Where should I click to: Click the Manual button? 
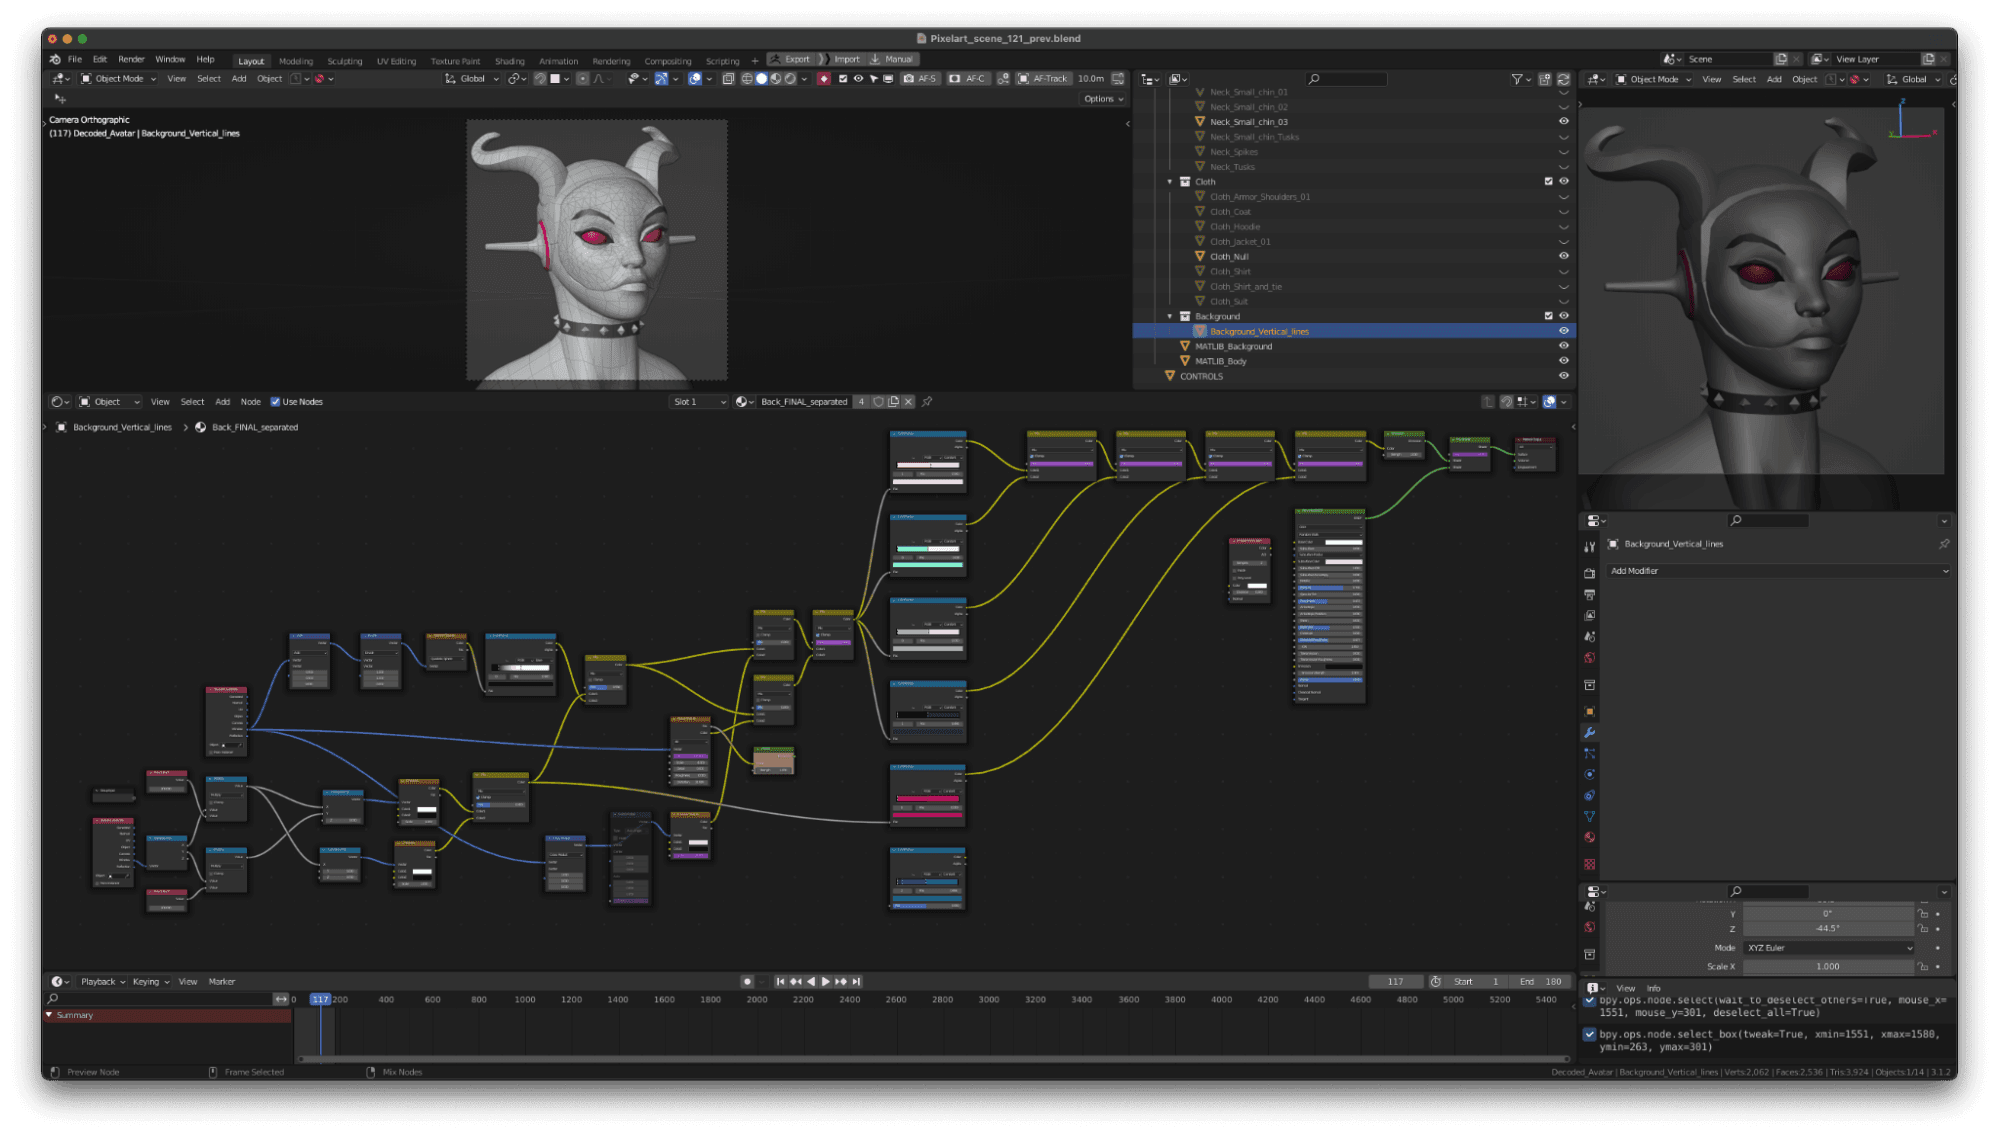pos(893,59)
